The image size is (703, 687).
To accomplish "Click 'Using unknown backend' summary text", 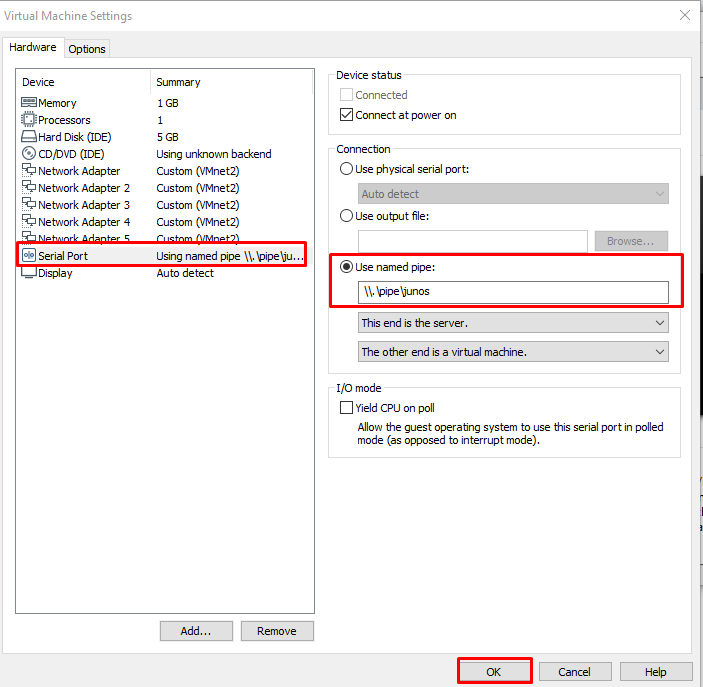I will (214, 154).
